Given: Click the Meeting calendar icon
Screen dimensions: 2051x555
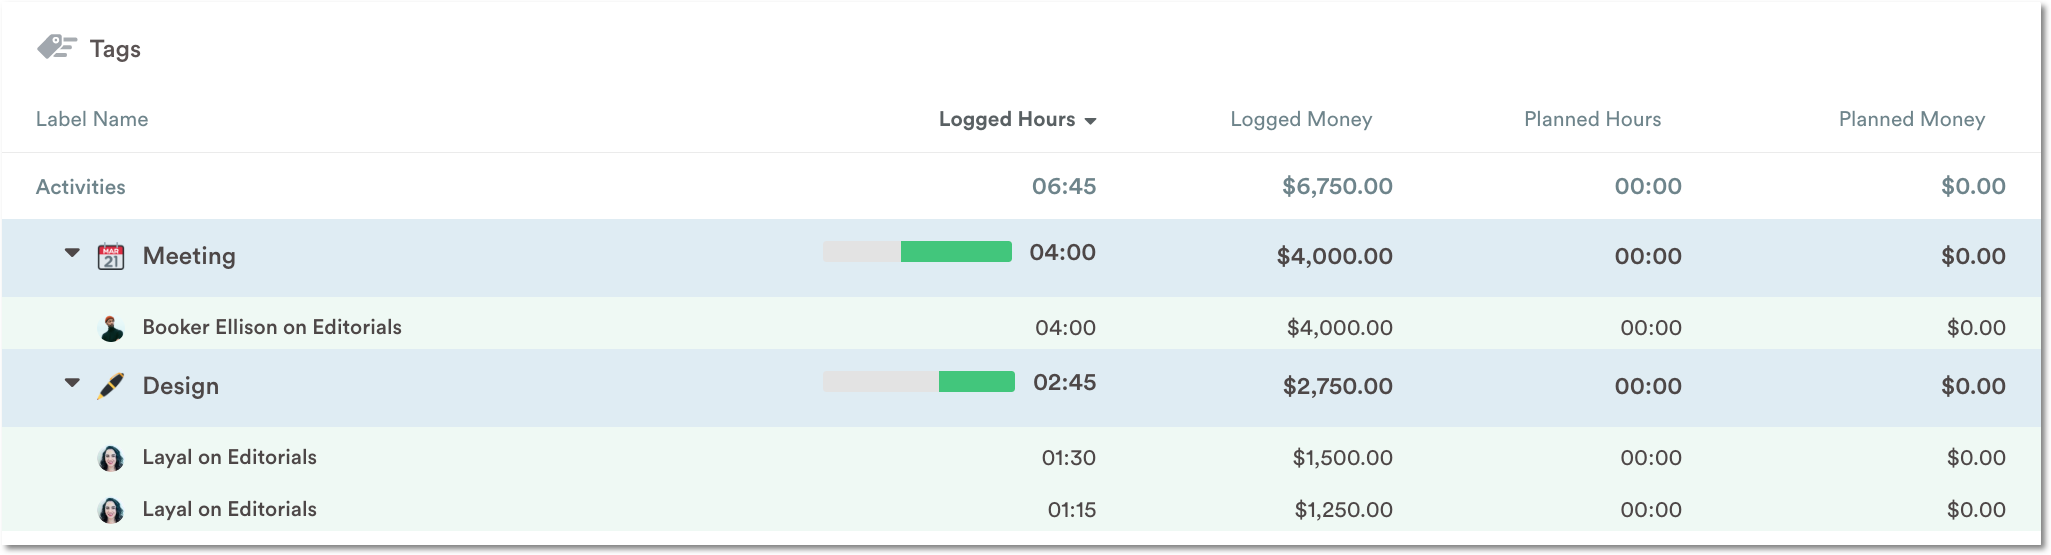Looking at the screenshot, I should 111,257.
